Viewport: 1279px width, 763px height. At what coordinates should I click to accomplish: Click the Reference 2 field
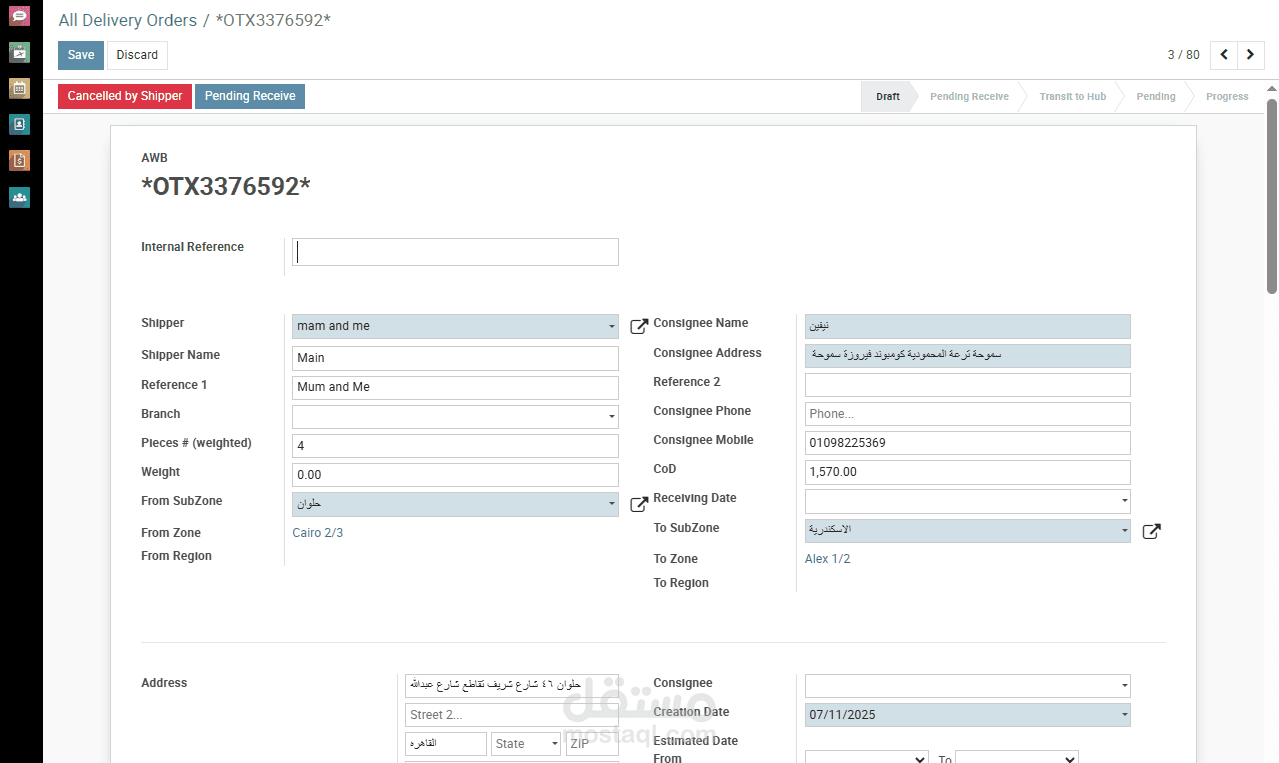(x=968, y=385)
